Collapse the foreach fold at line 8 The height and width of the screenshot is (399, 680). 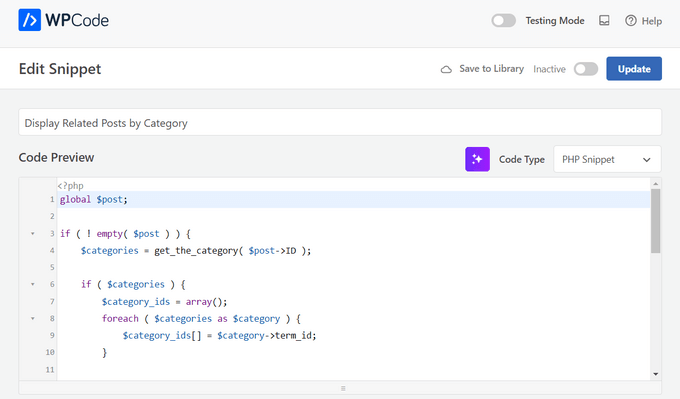click(33, 318)
